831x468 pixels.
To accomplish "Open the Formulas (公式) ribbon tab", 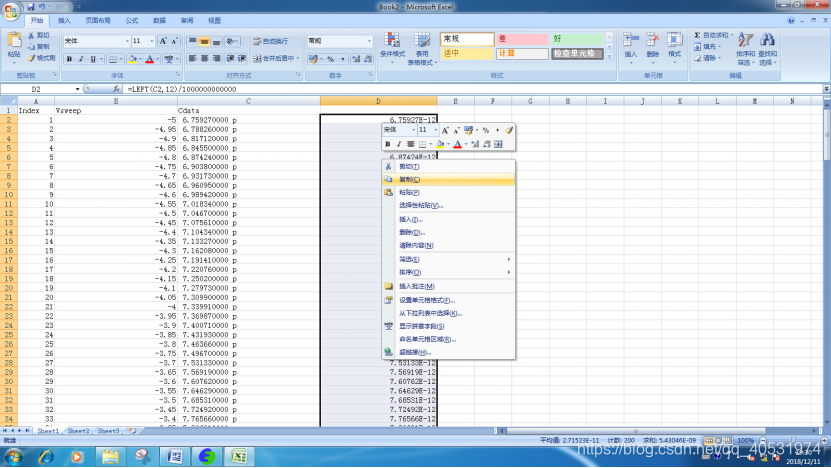I will [x=132, y=21].
